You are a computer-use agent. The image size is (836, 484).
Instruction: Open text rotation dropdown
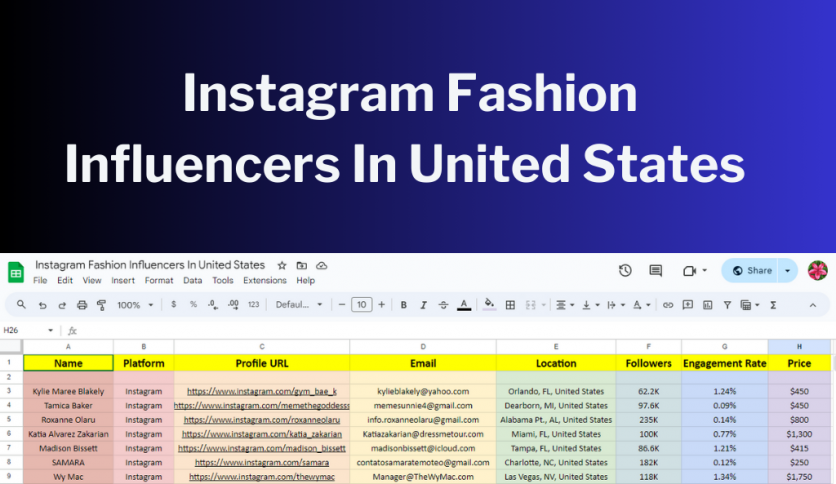click(641, 305)
